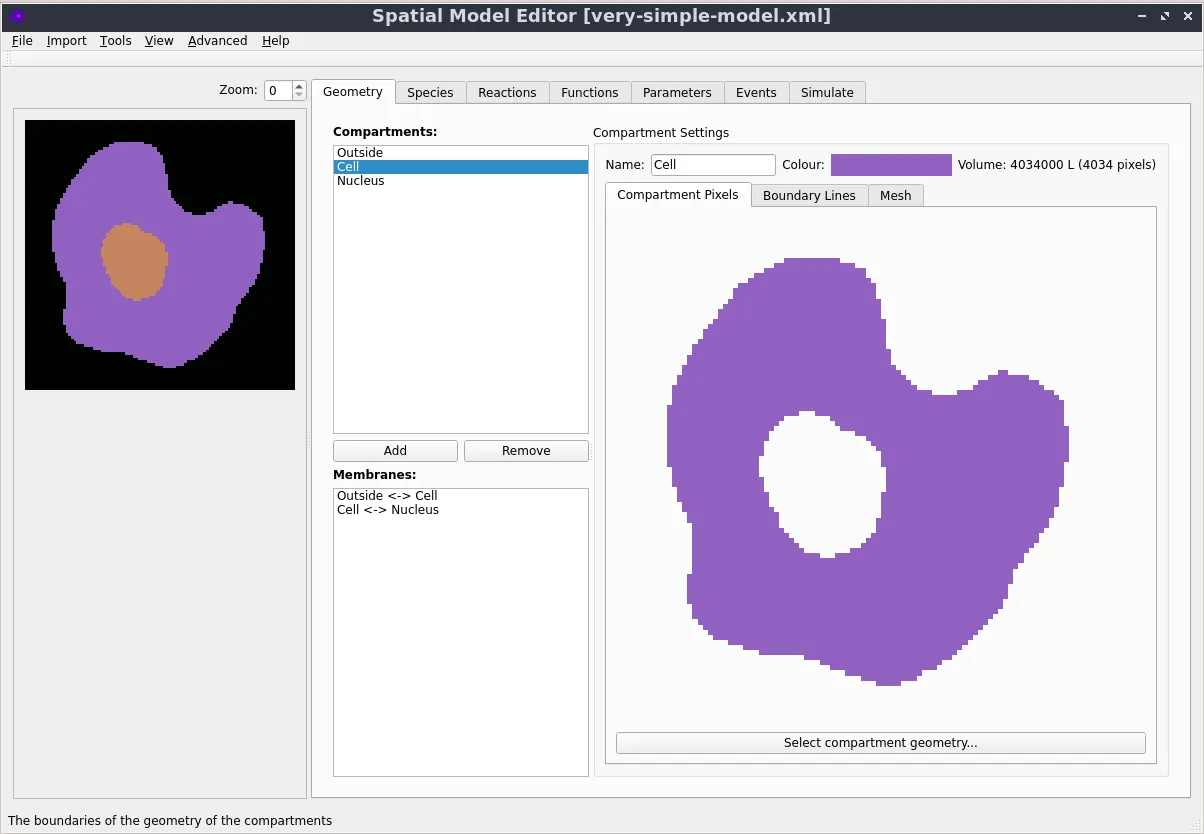Click Select compartment geometry button
Viewport: 1204px width, 834px height.
click(x=881, y=743)
